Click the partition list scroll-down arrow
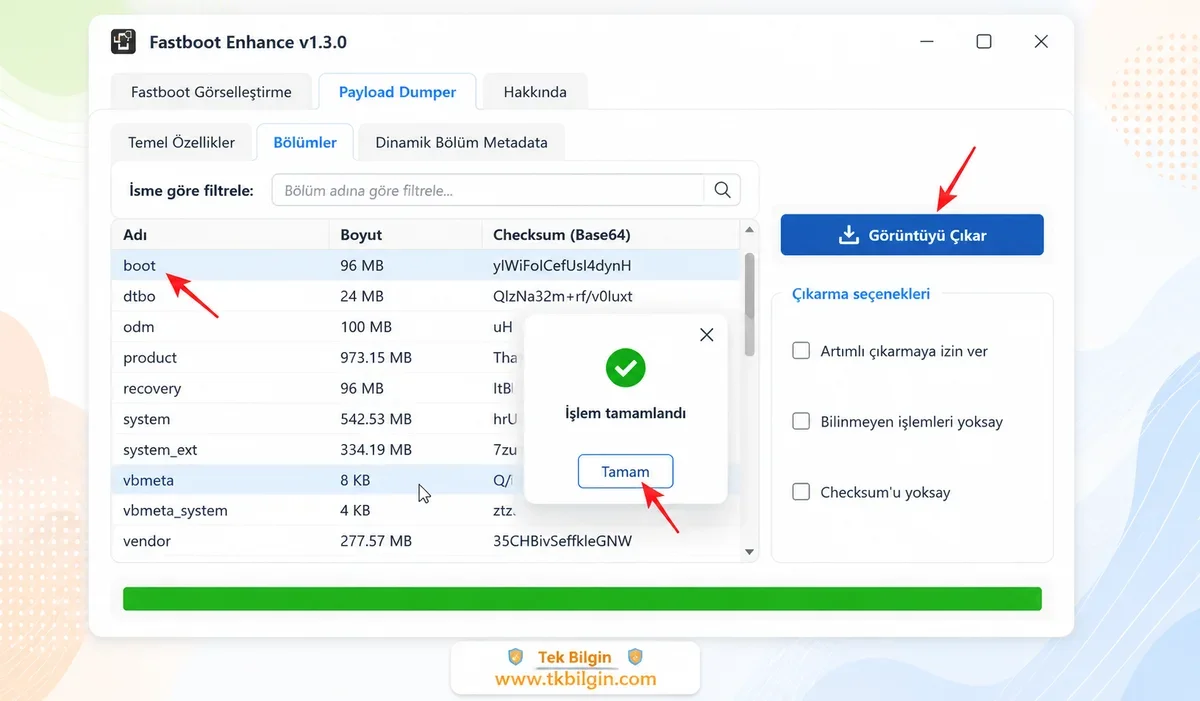This screenshot has height=701, width=1200. point(750,551)
